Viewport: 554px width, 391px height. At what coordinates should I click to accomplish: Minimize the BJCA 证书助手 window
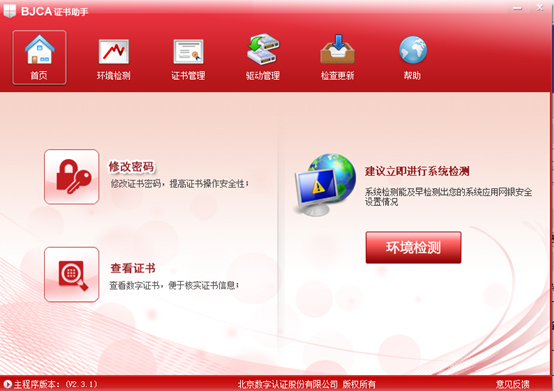point(518,8)
